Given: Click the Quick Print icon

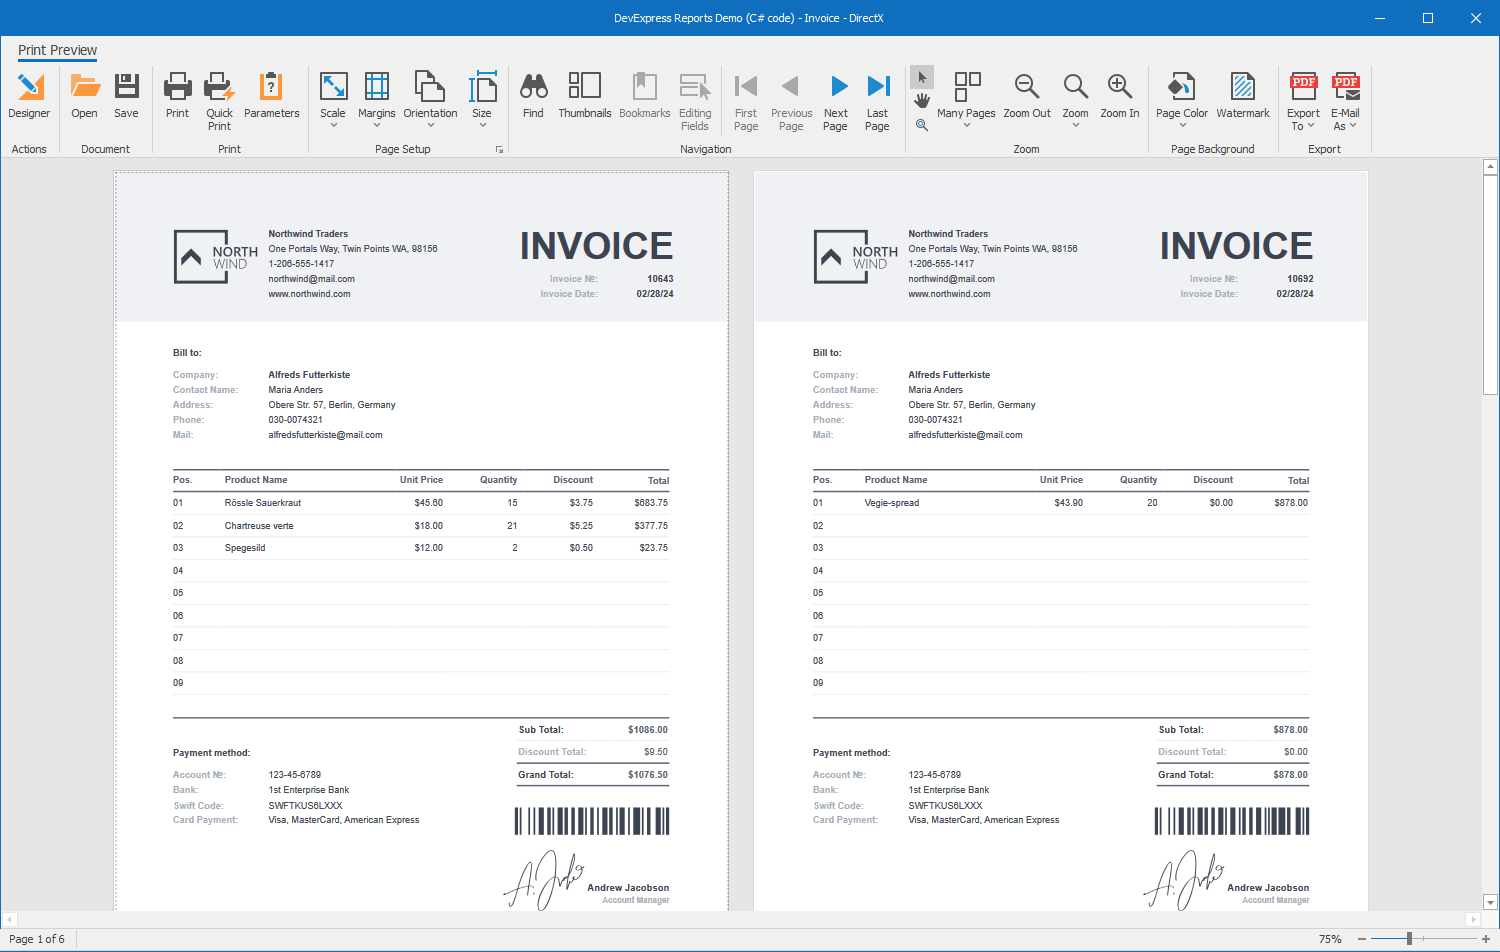Looking at the screenshot, I should point(219,89).
